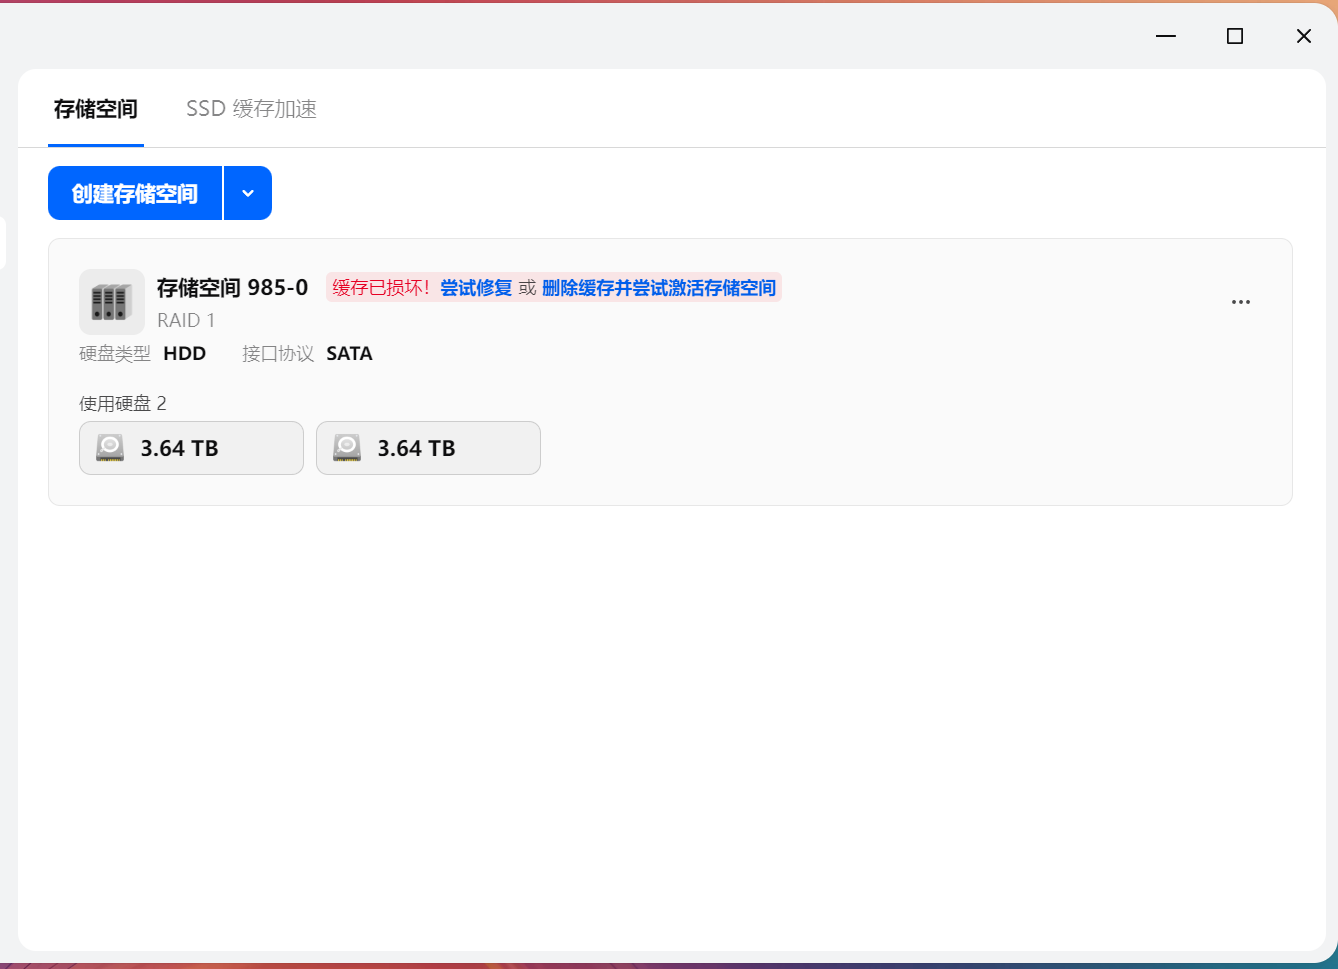Select the second 3.64 TB disk chip

click(428, 448)
